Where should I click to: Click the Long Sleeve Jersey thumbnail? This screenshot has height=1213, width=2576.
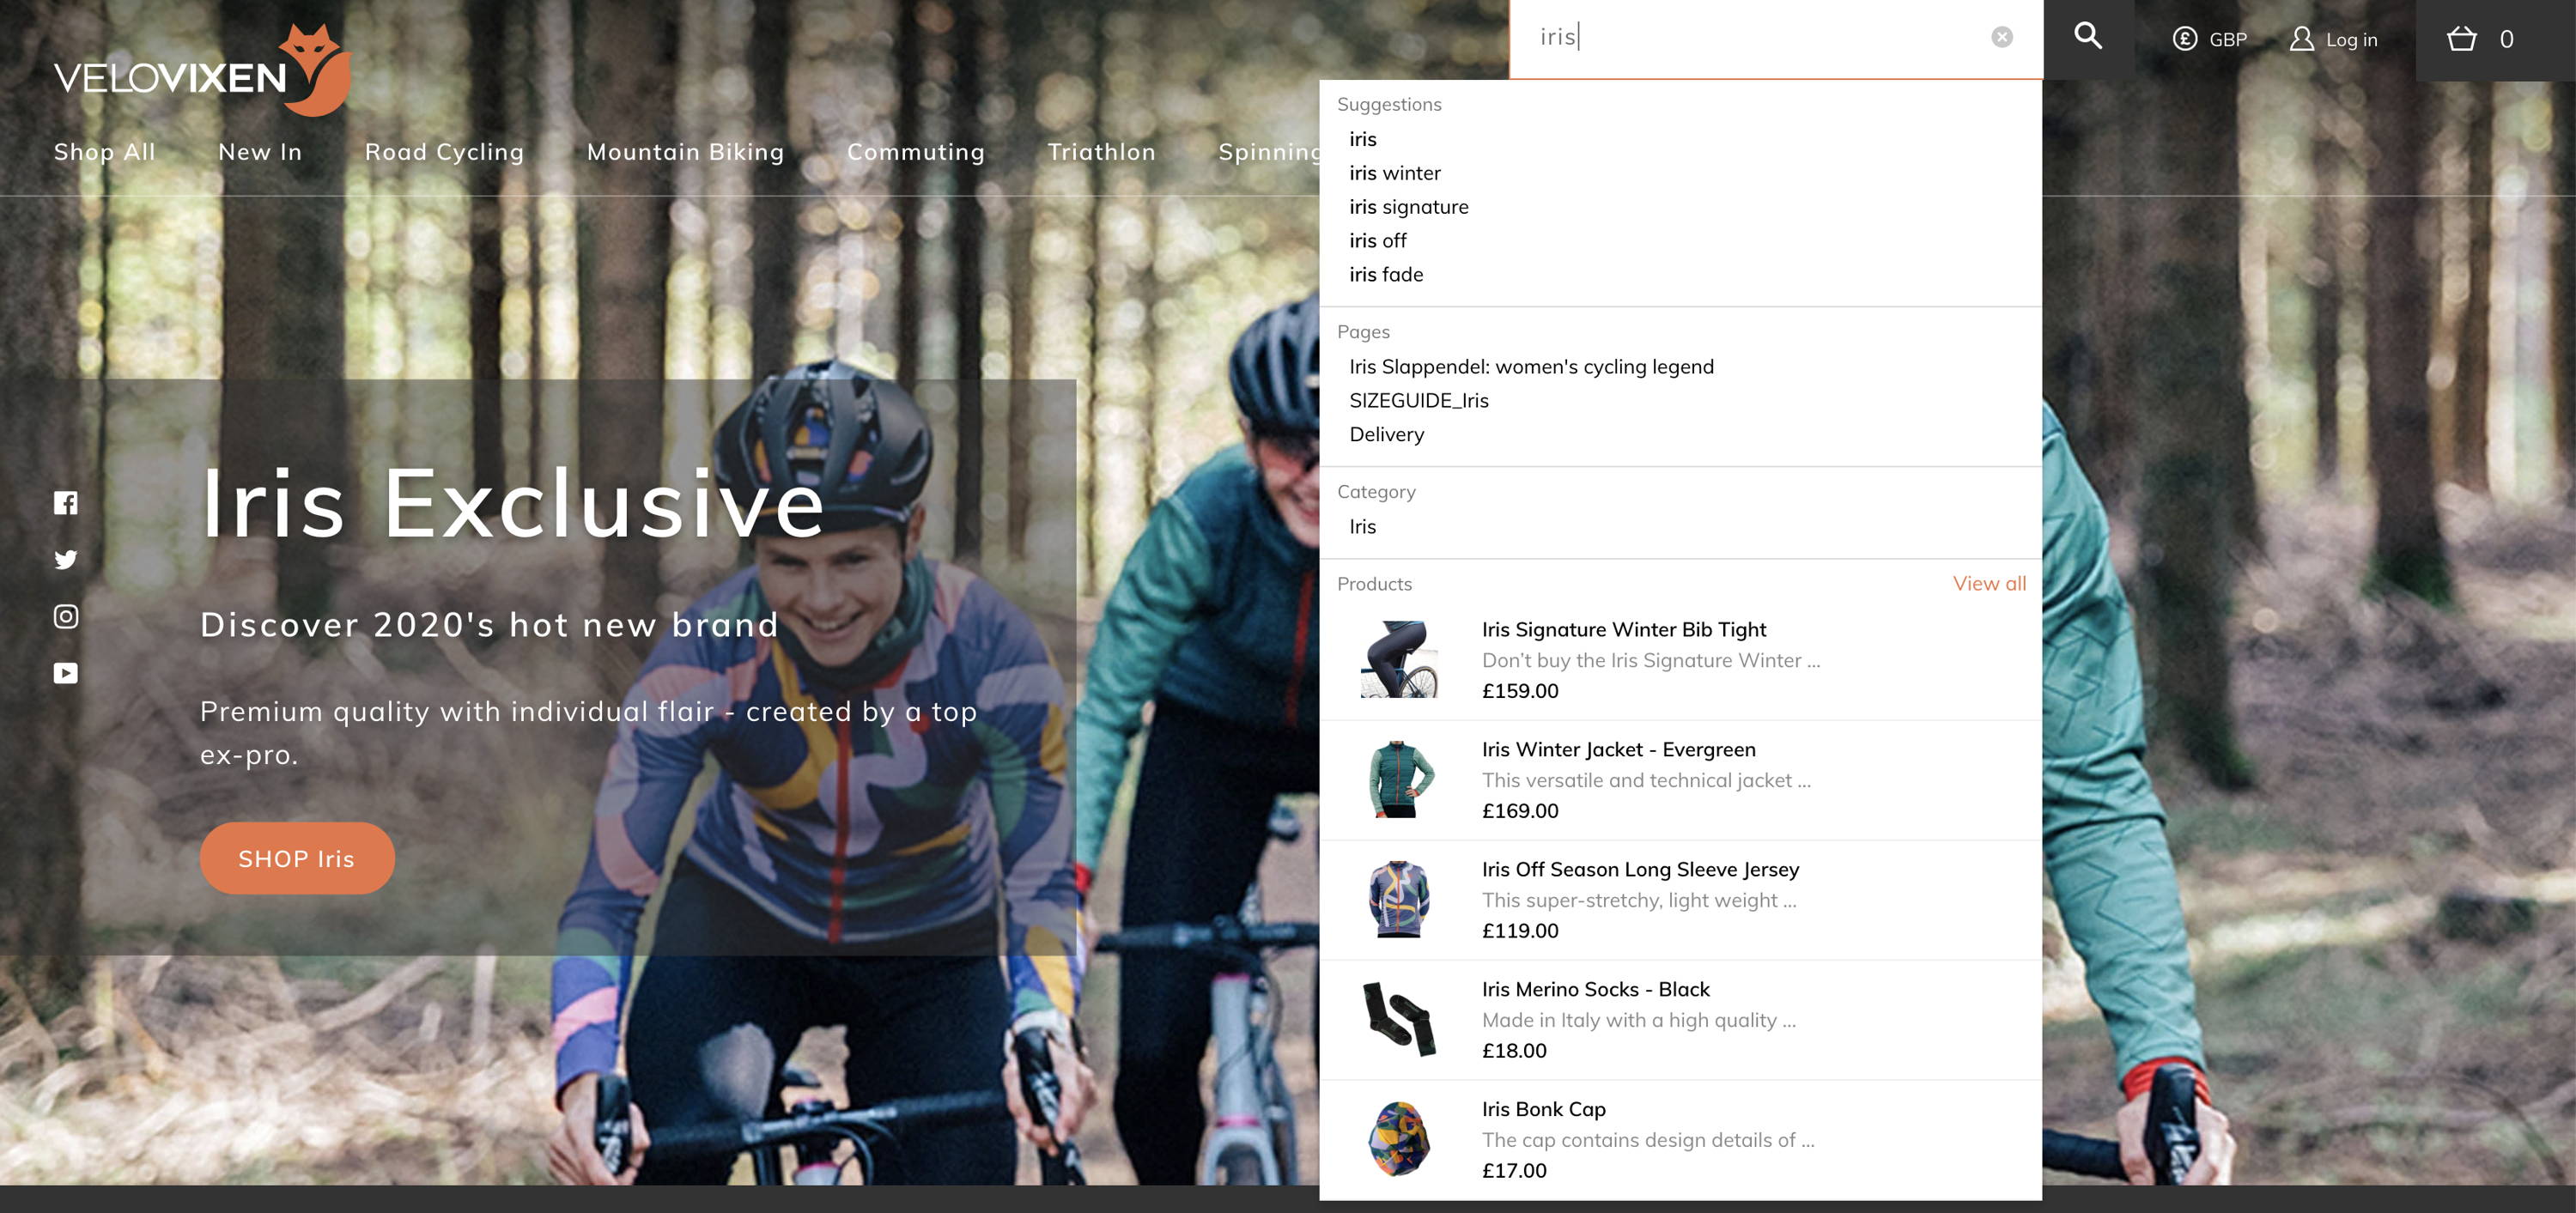click(1399, 900)
